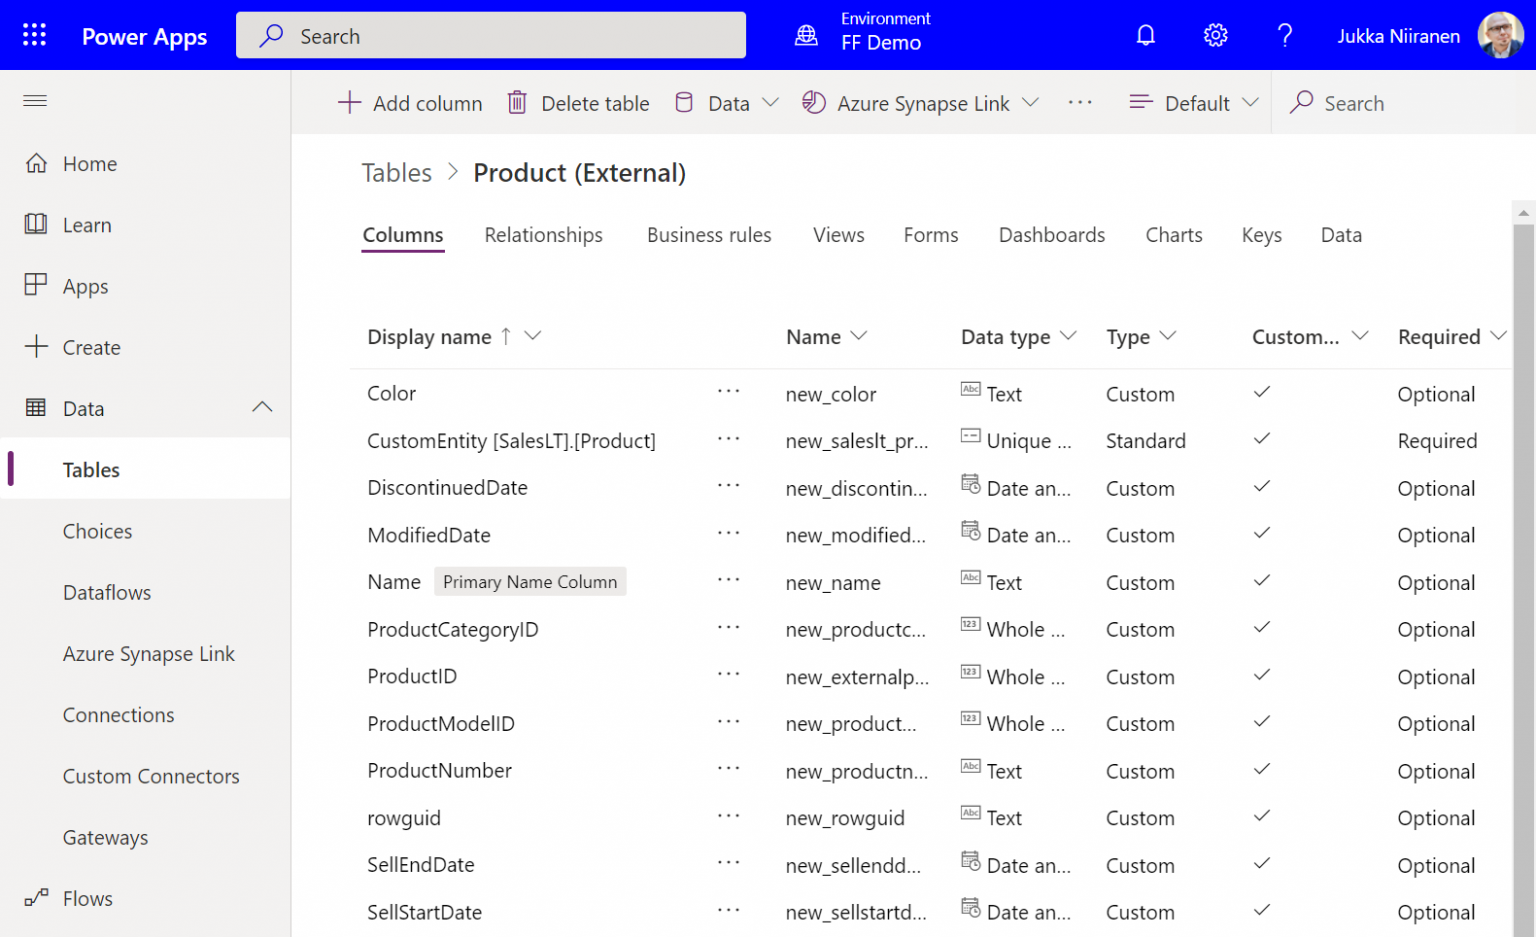This screenshot has height=937, width=1536.
Task: Switch to the Relationships tab
Action: pyautogui.click(x=544, y=235)
